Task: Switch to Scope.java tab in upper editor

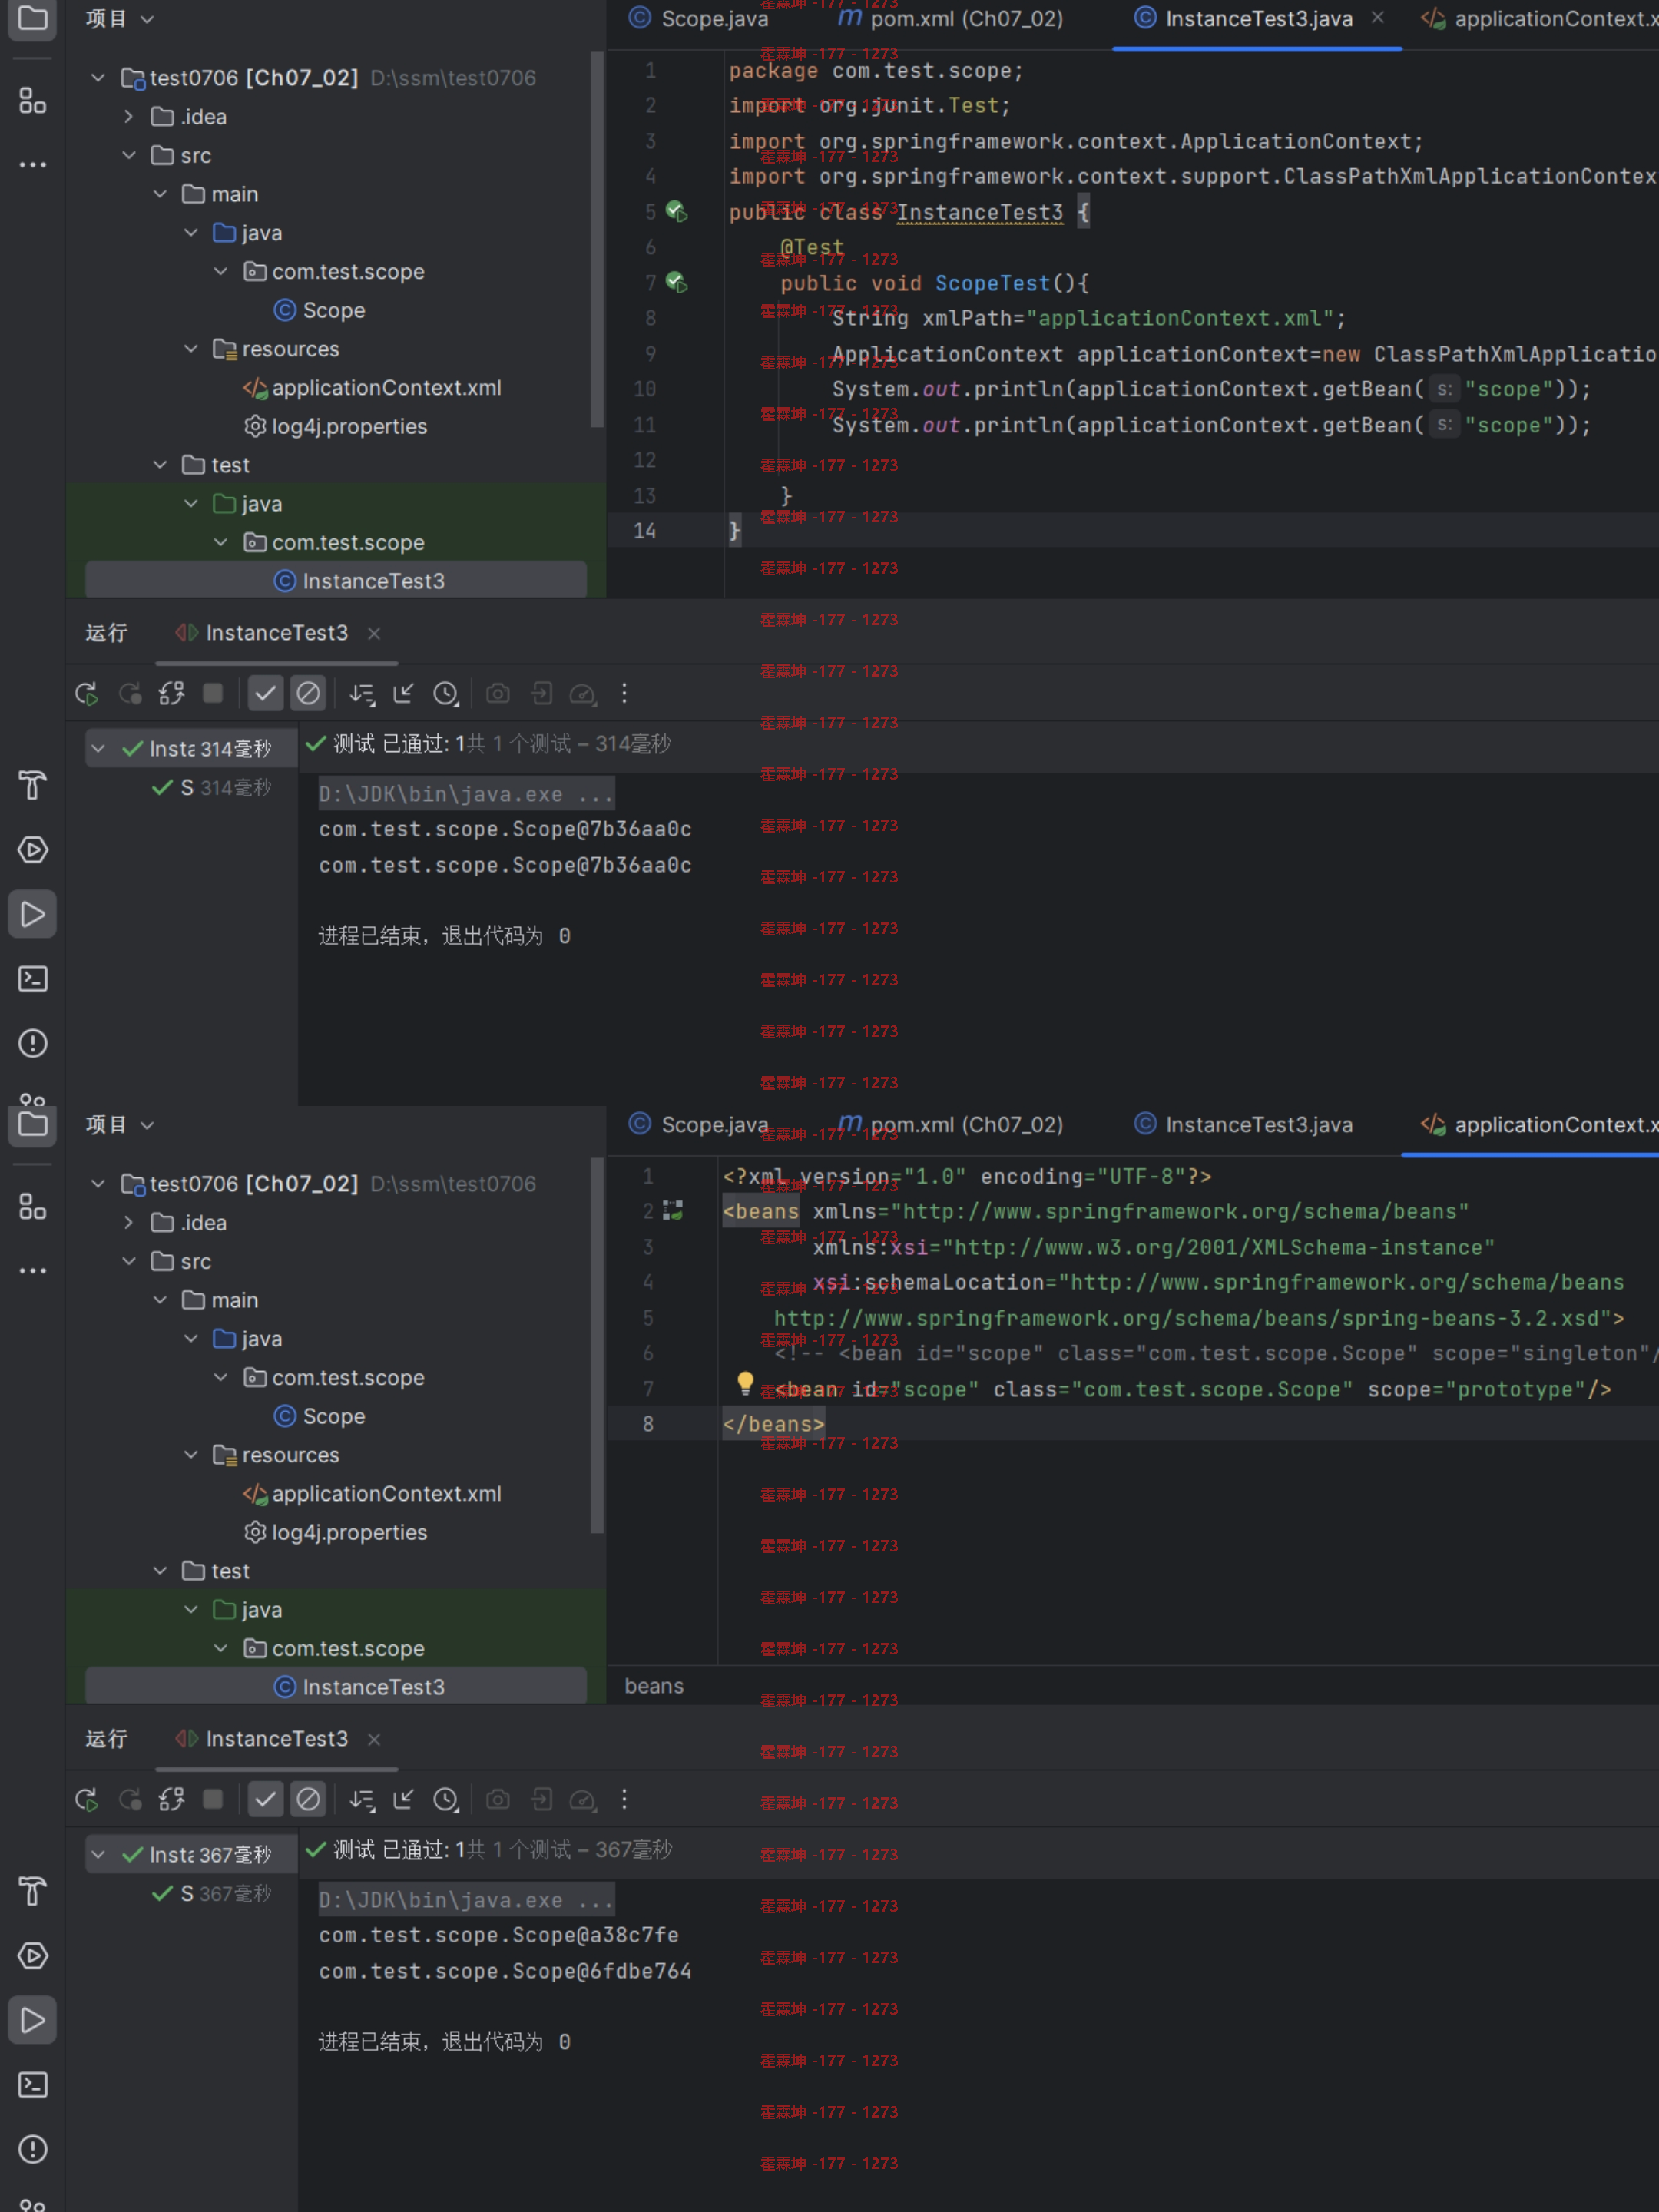Action: (699, 19)
